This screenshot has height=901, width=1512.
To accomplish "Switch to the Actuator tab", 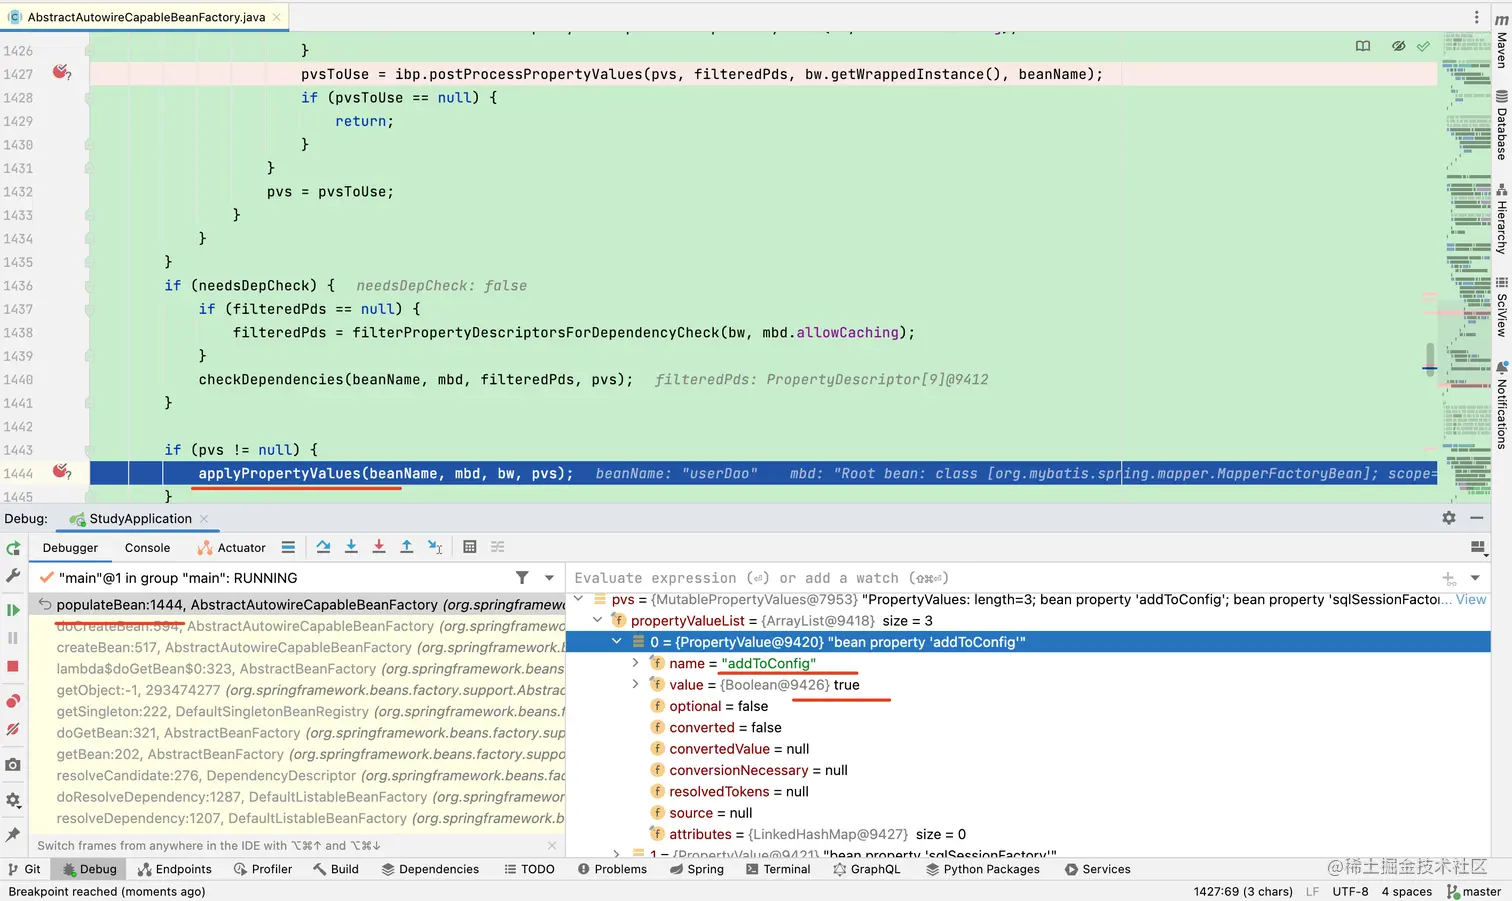I will [232, 548].
